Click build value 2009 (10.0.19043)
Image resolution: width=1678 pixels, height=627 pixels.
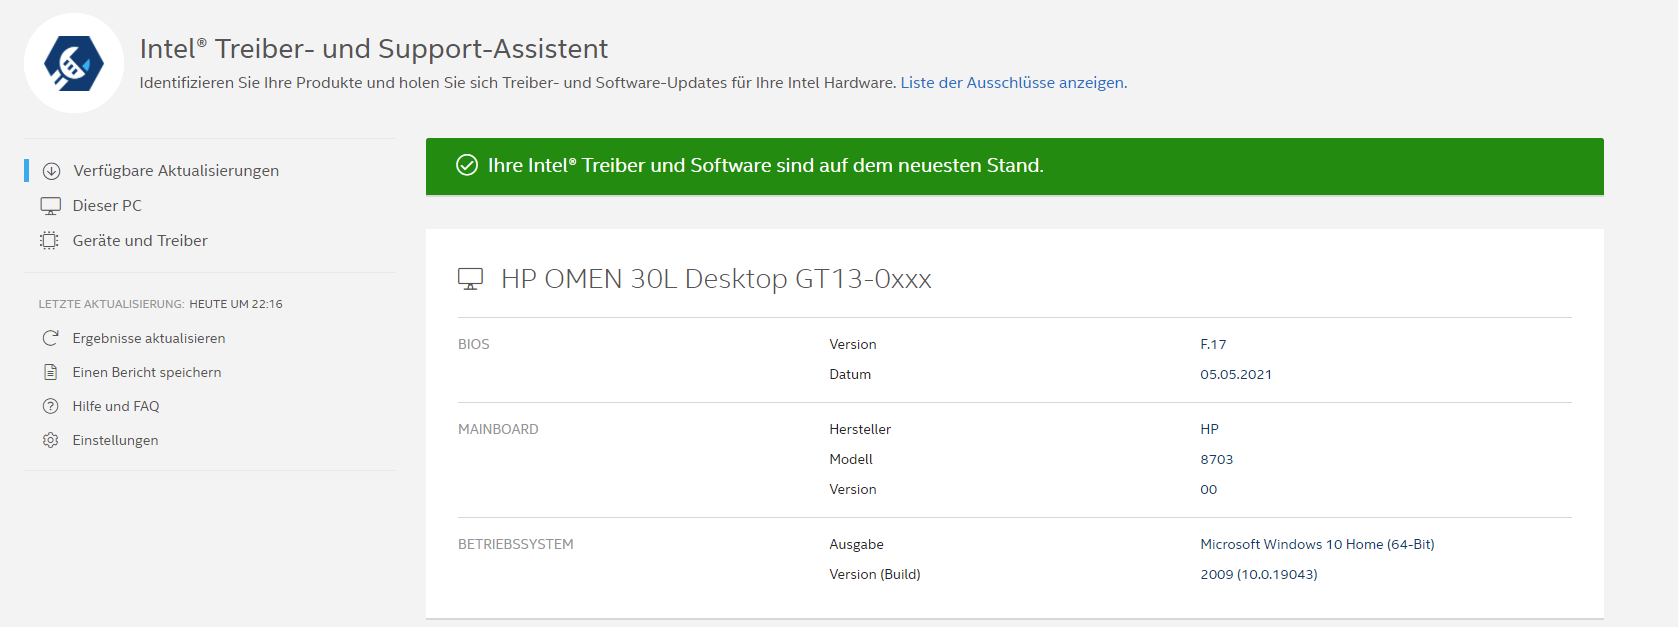point(1259,574)
